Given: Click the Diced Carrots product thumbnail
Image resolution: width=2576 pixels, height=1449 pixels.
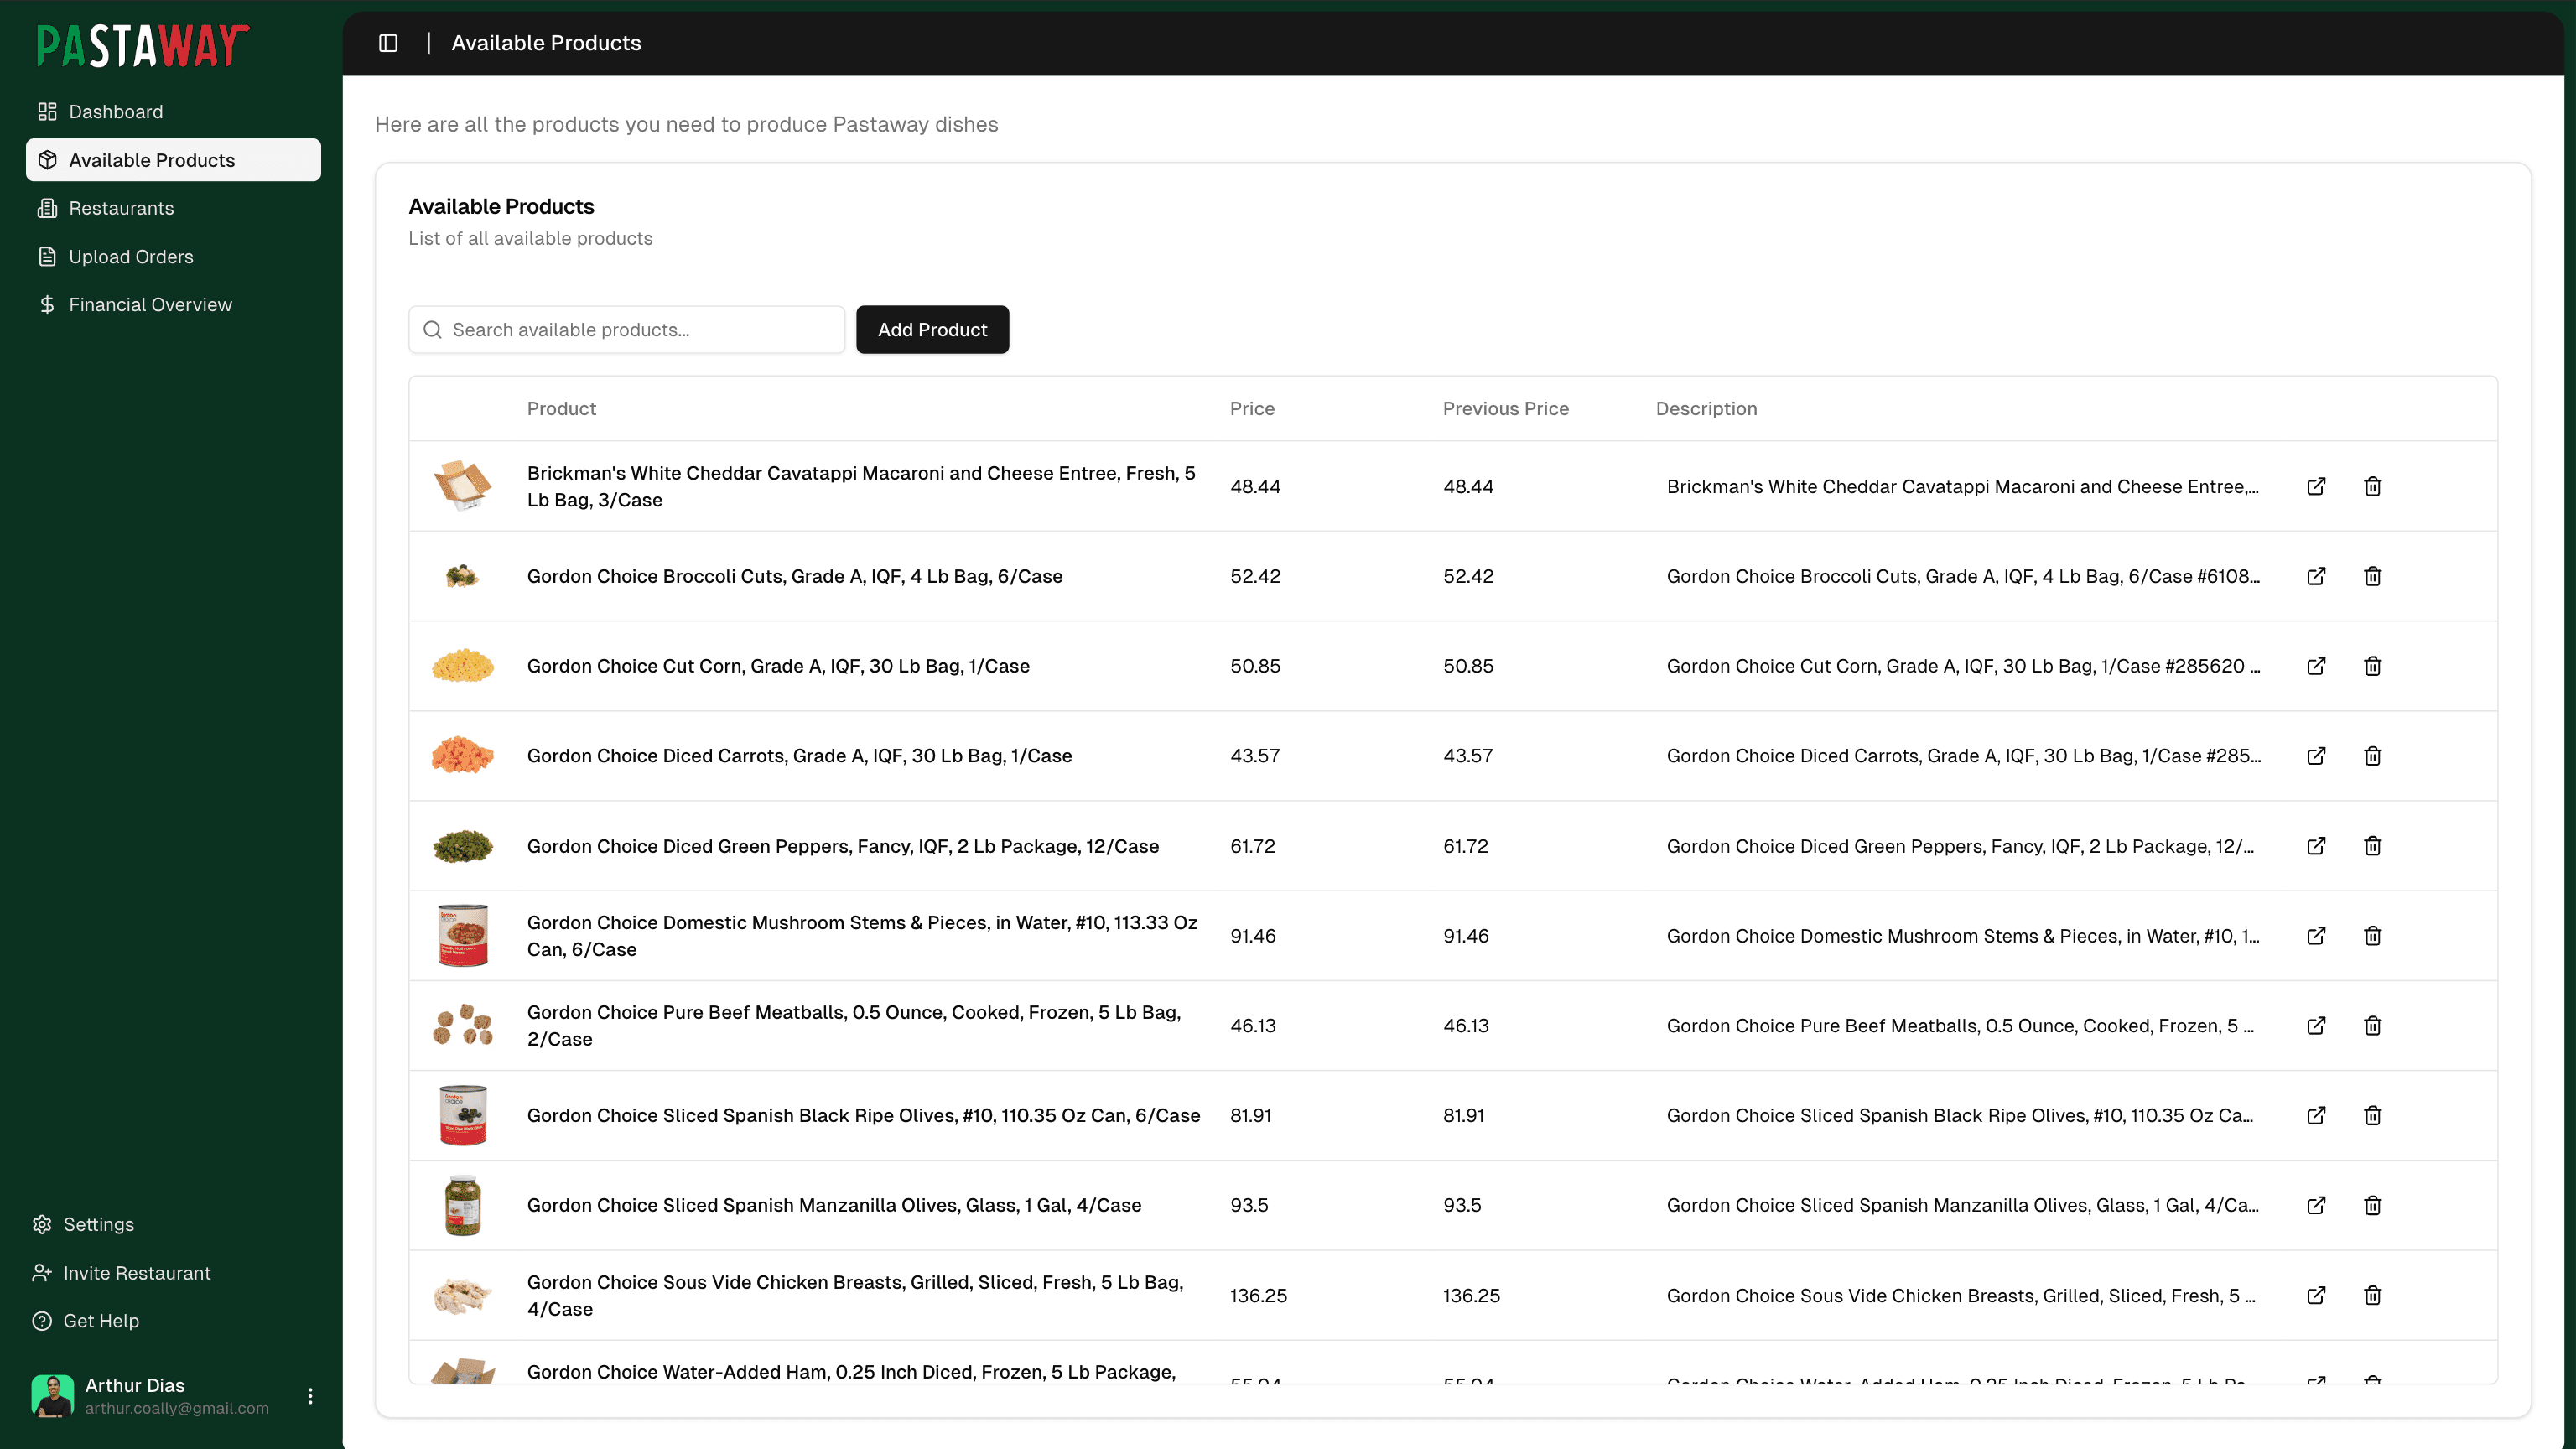Looking at the screenshot, I should coord(462,755).
